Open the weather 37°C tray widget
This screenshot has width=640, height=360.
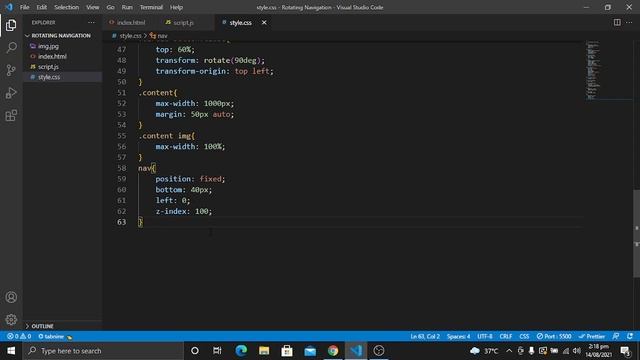(484, 351)
